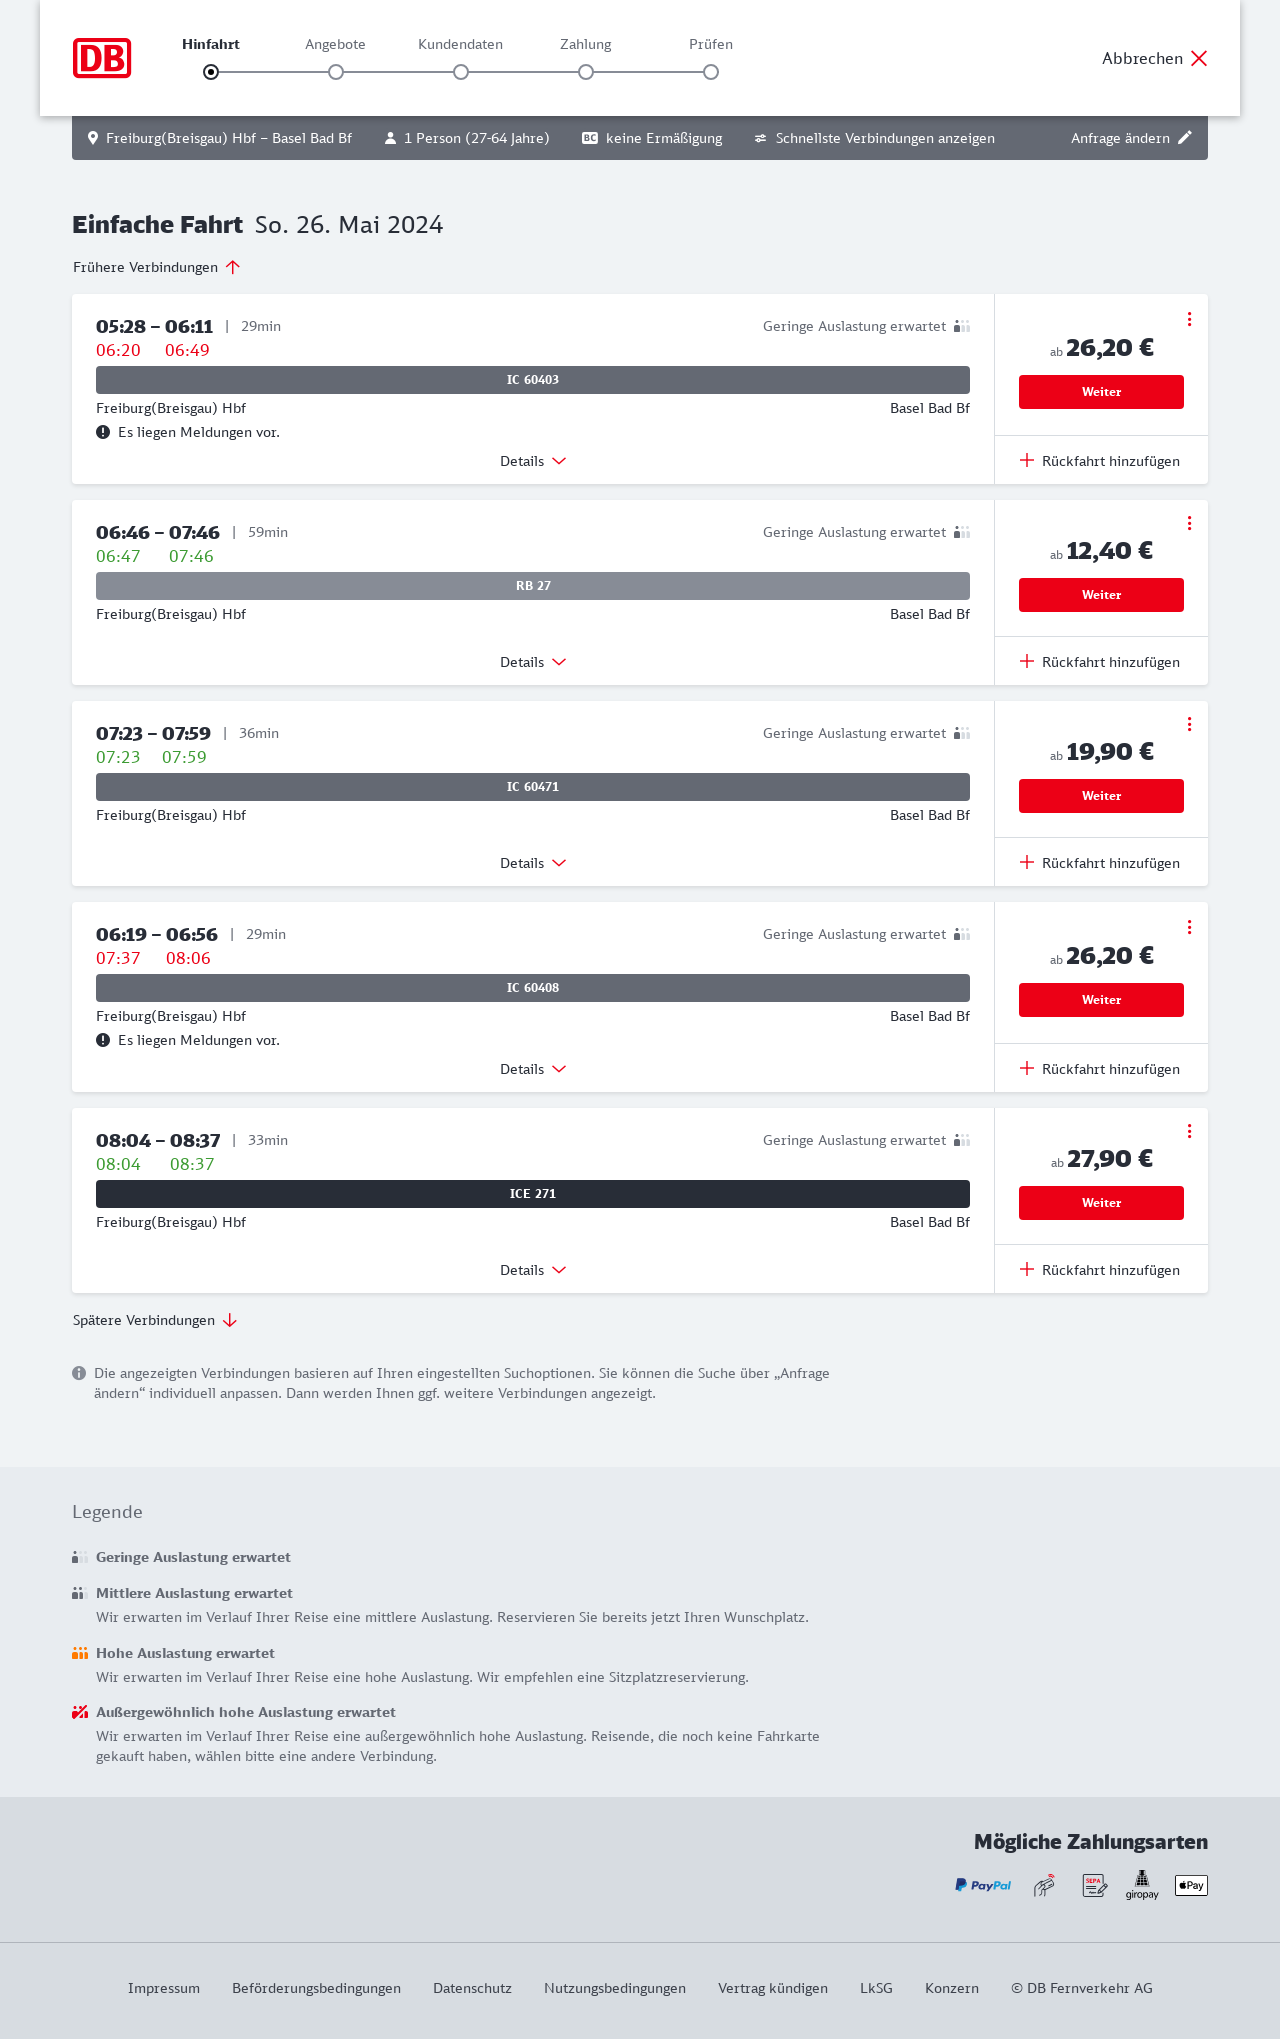The width and height of the screenshot is (1280, 2039).
Task: Show Spätere Verbindungen
Action: [x=155, y=1320]
